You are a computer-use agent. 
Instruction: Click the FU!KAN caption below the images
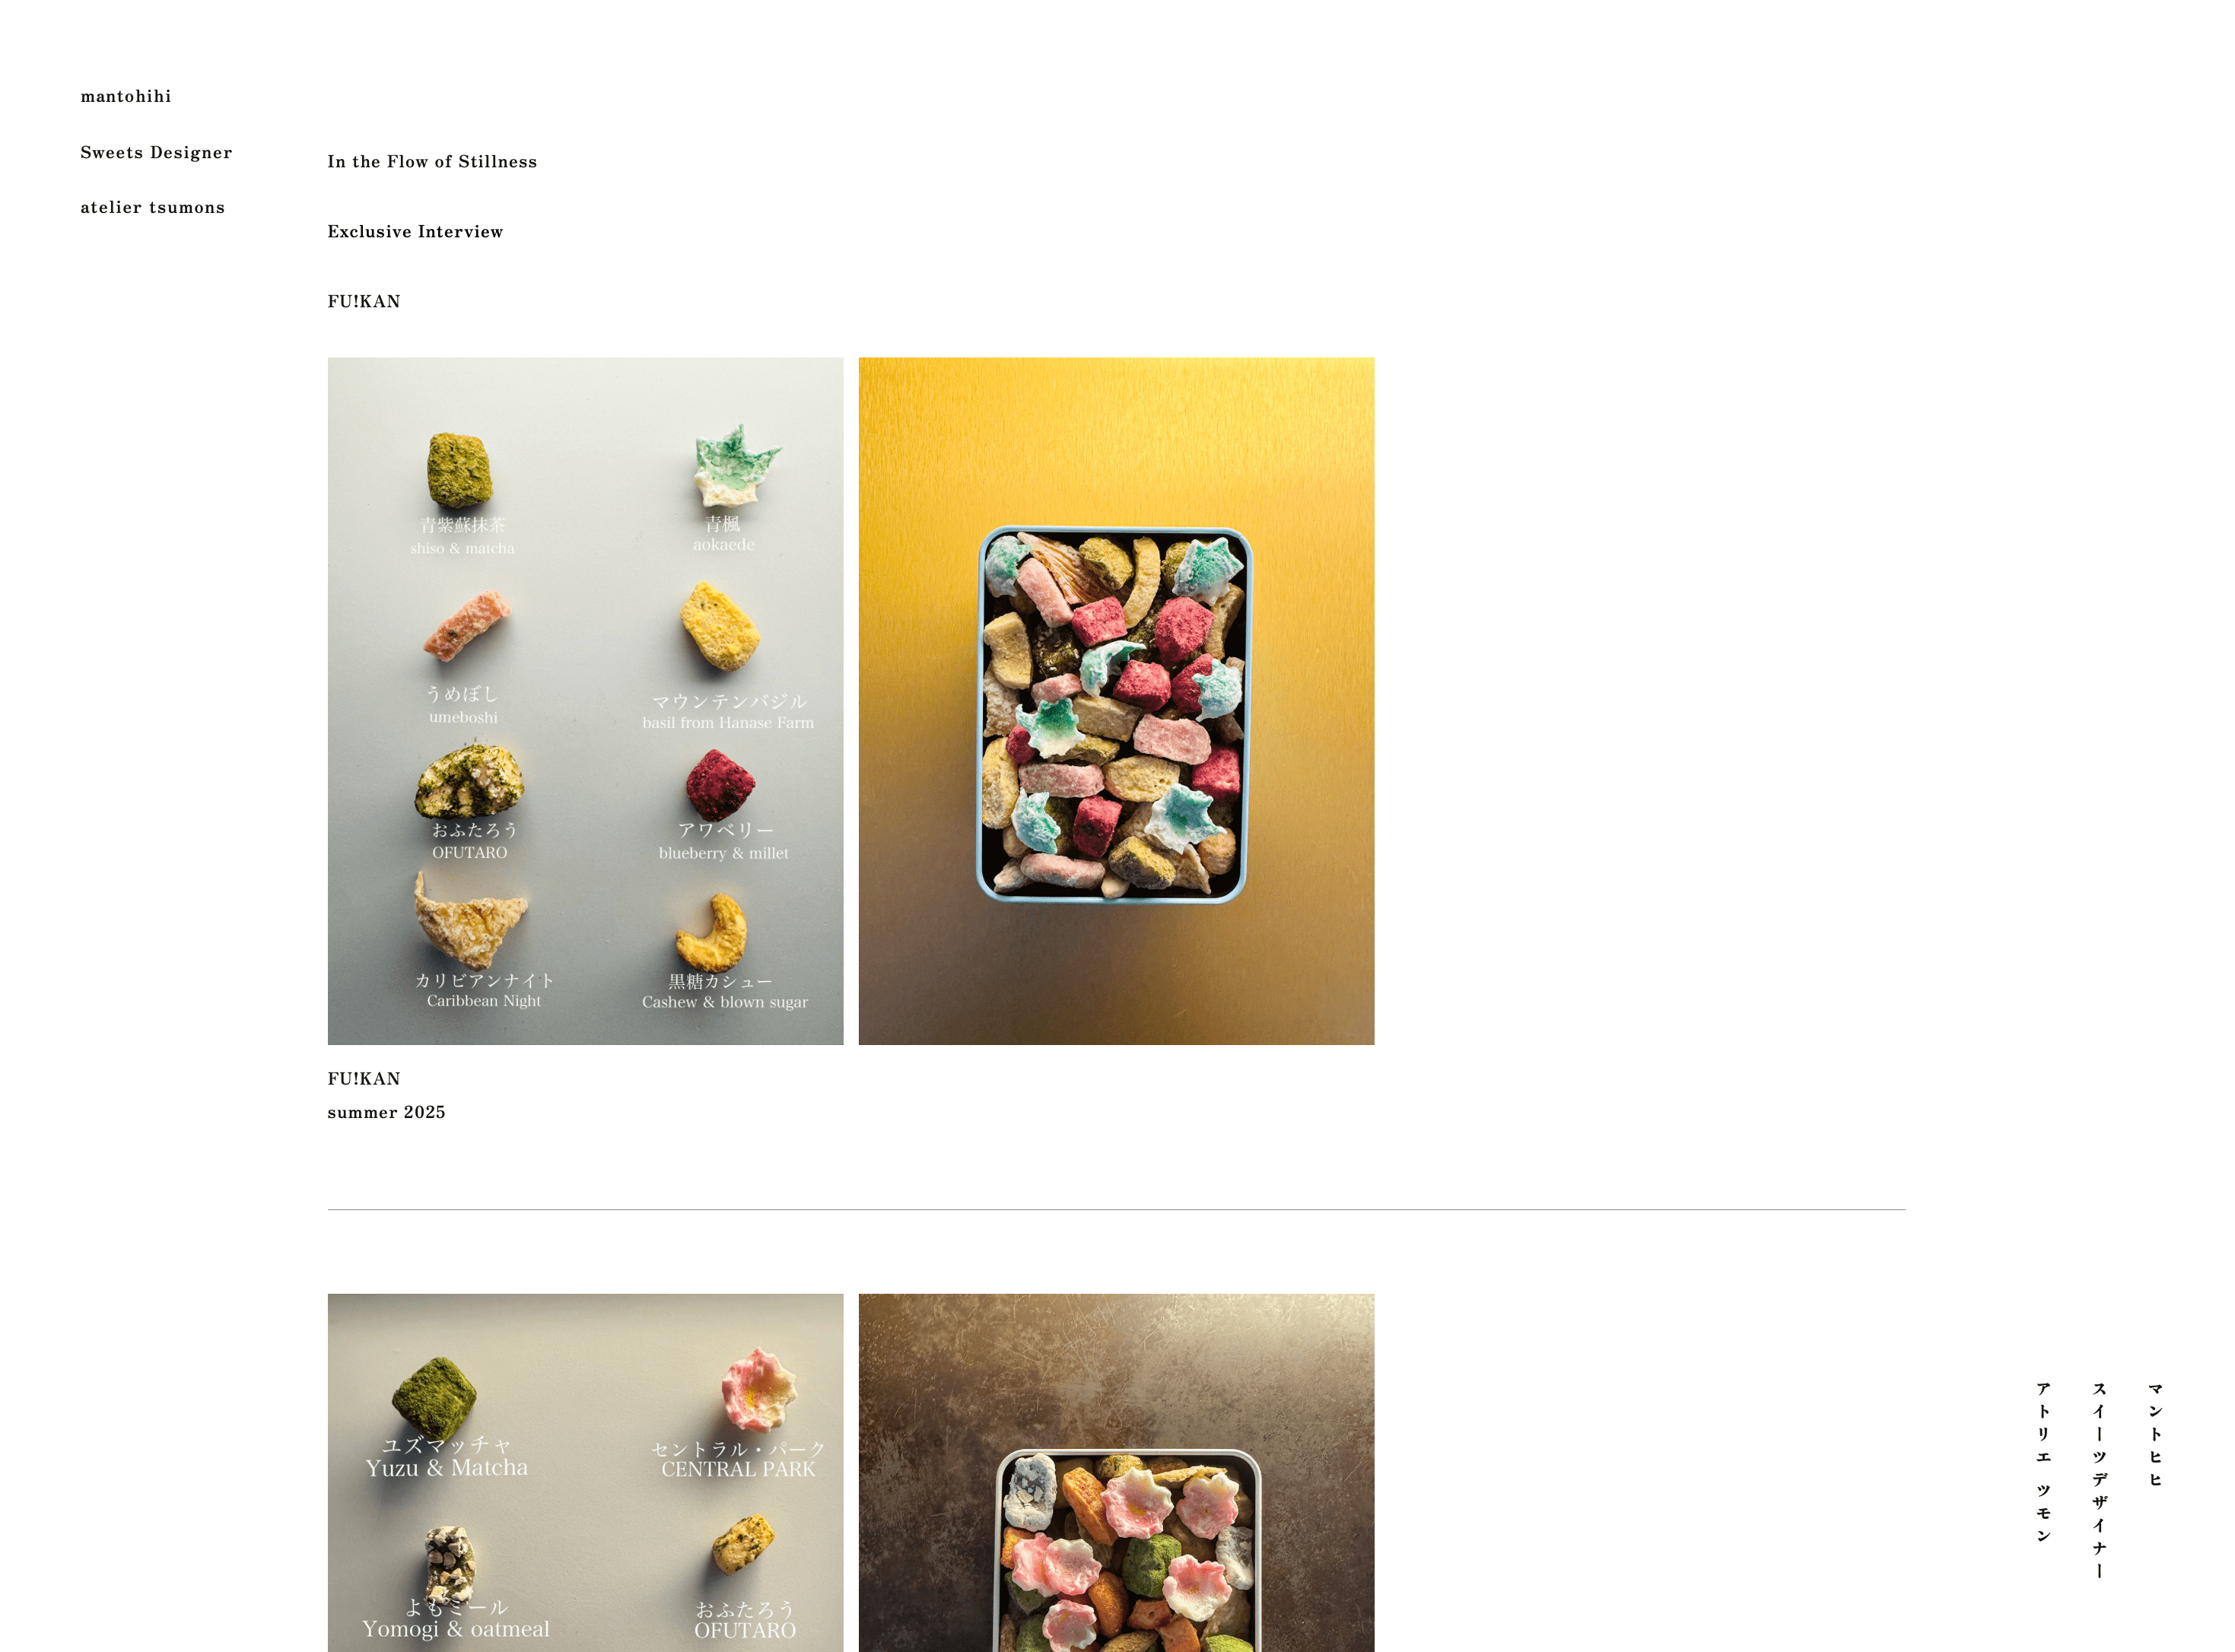[x=364, y=1079]
